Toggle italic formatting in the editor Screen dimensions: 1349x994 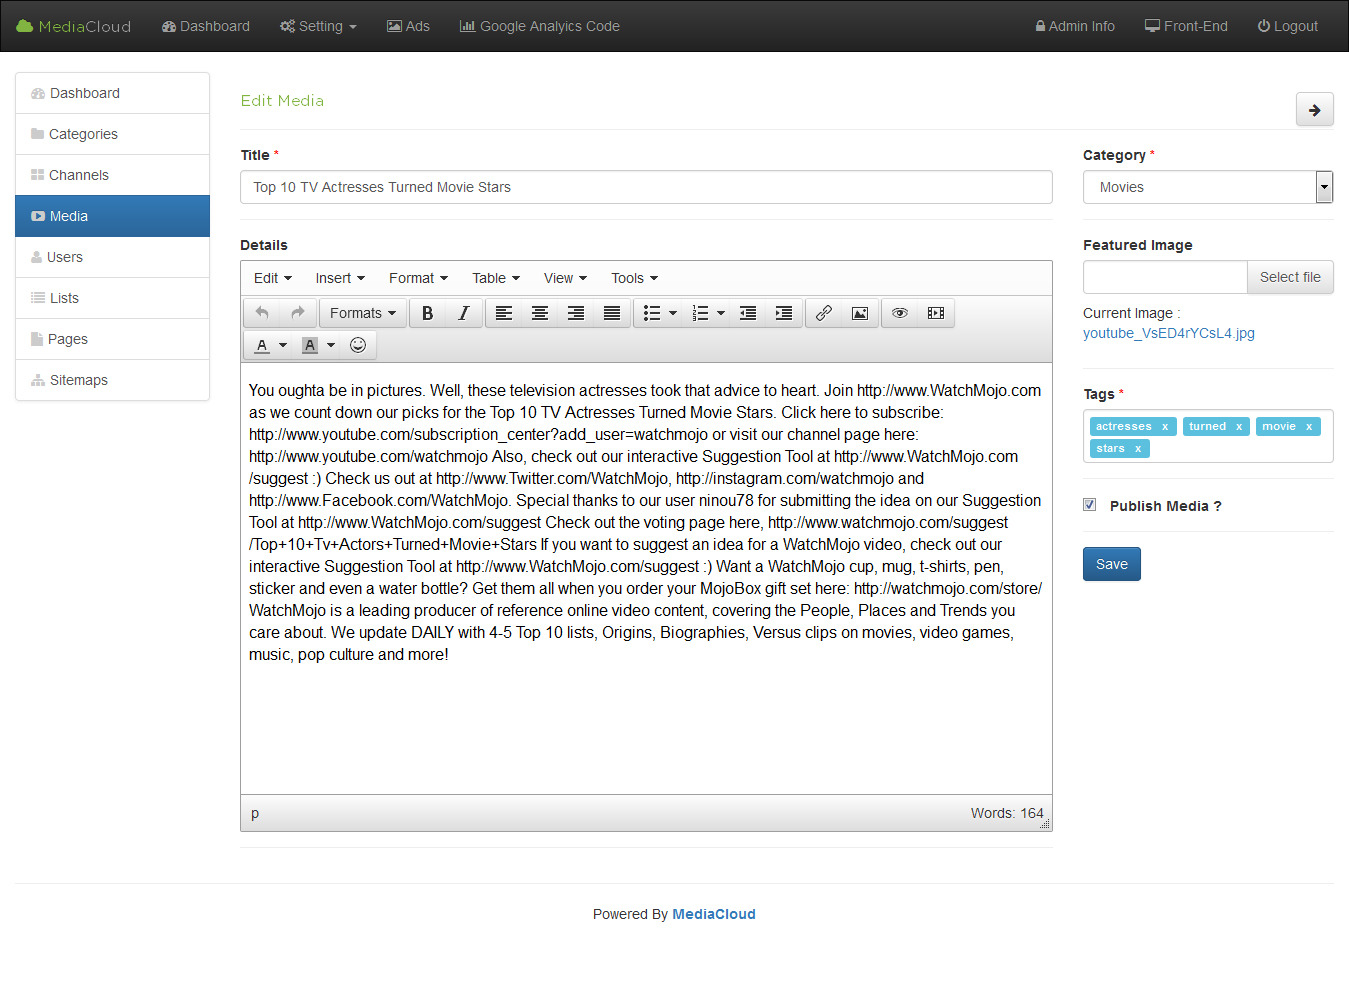[x=463, y=313]
